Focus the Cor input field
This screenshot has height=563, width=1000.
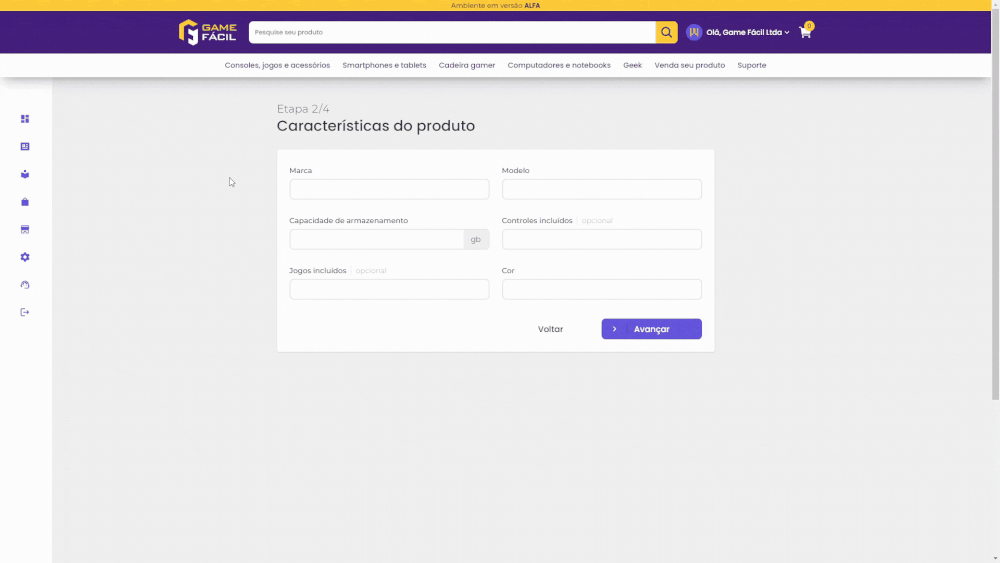click(x=601, y=289)
